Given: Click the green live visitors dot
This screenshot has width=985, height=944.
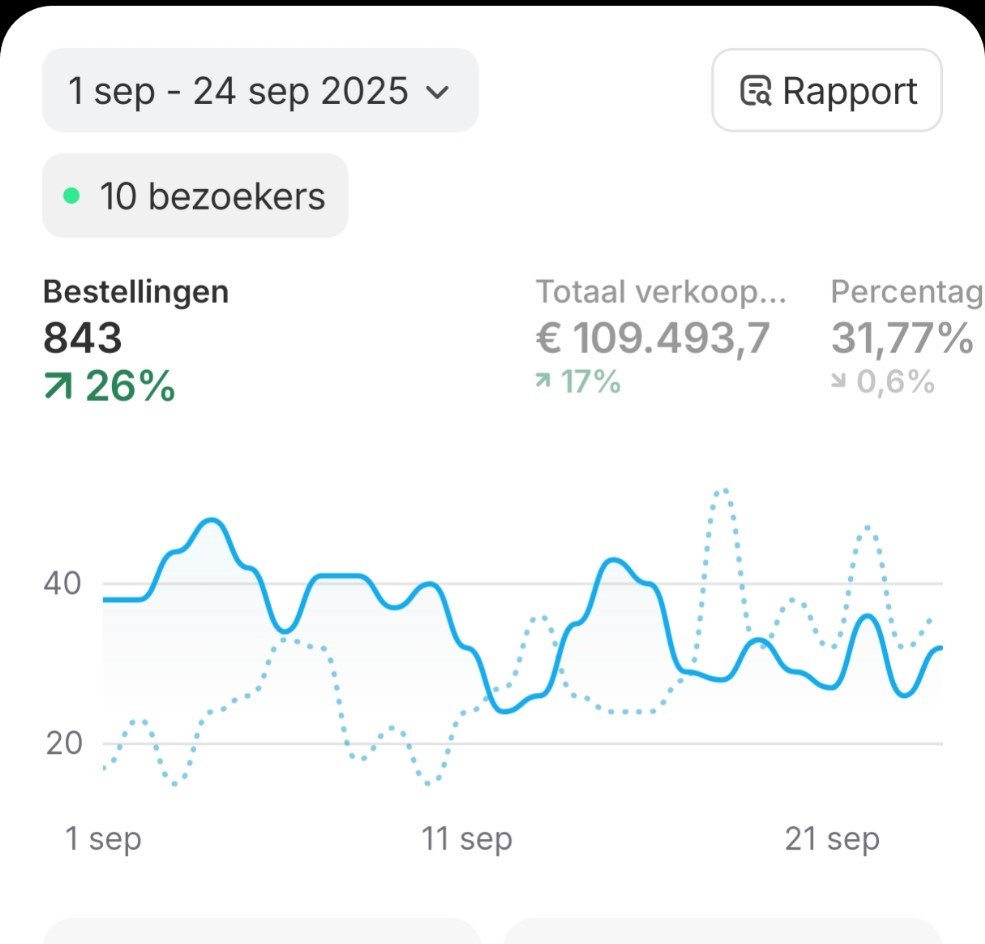Looking at the screenshot, I should tap(71, 196).
